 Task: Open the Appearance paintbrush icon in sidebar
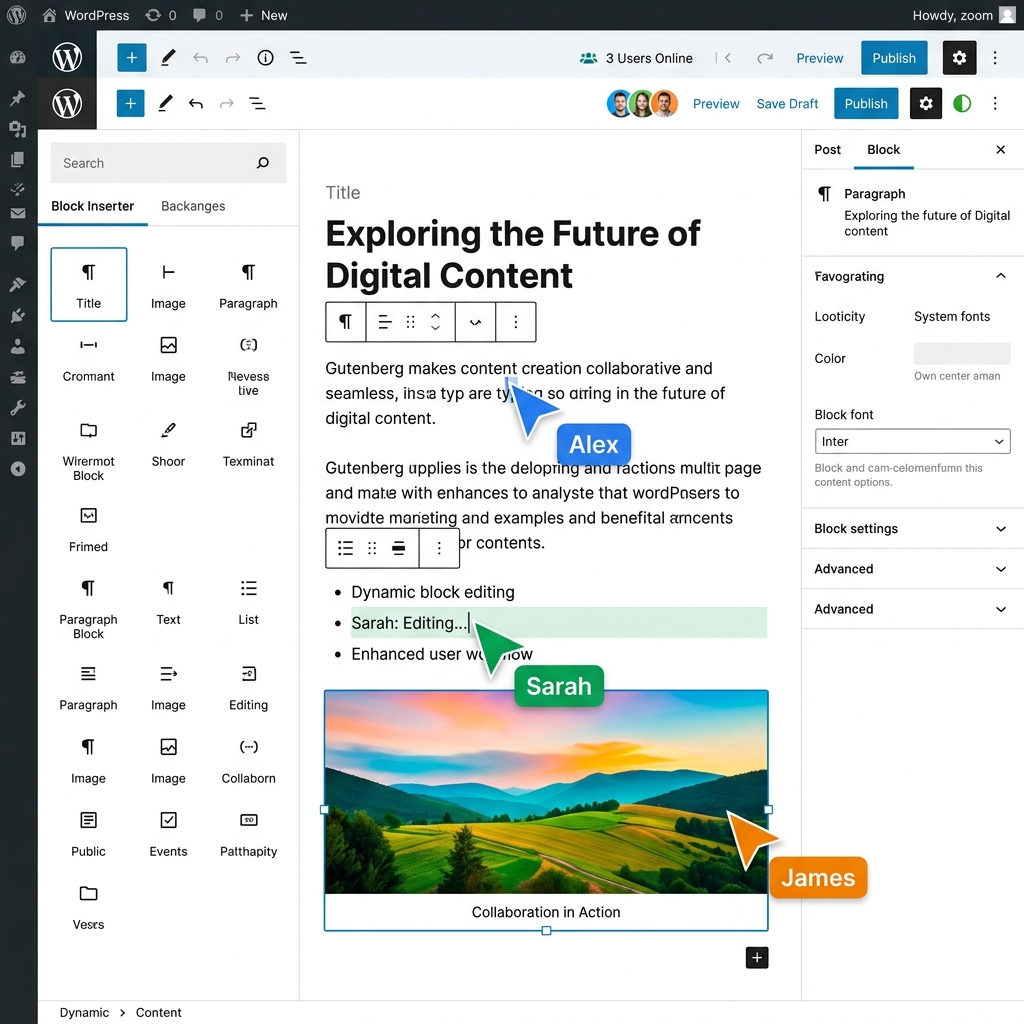18,284
